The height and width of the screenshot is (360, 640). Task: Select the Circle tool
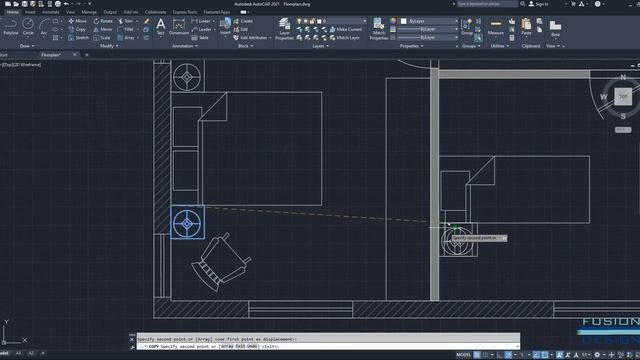[x=28, y=27]
